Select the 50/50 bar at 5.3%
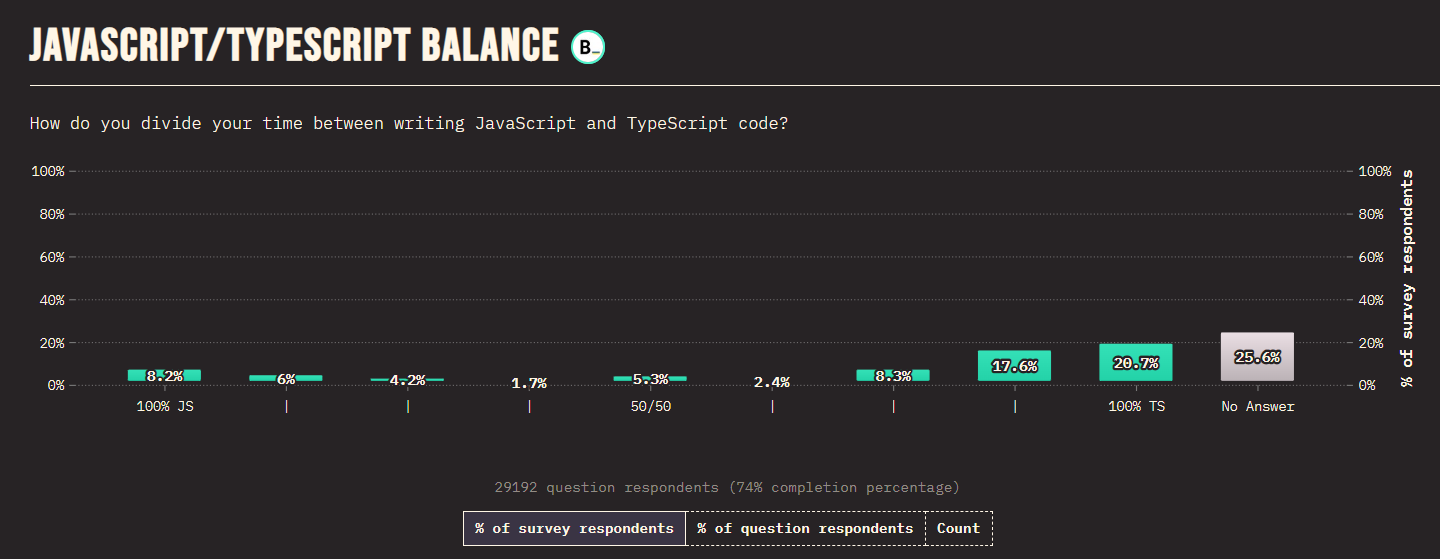 [650, 378]
